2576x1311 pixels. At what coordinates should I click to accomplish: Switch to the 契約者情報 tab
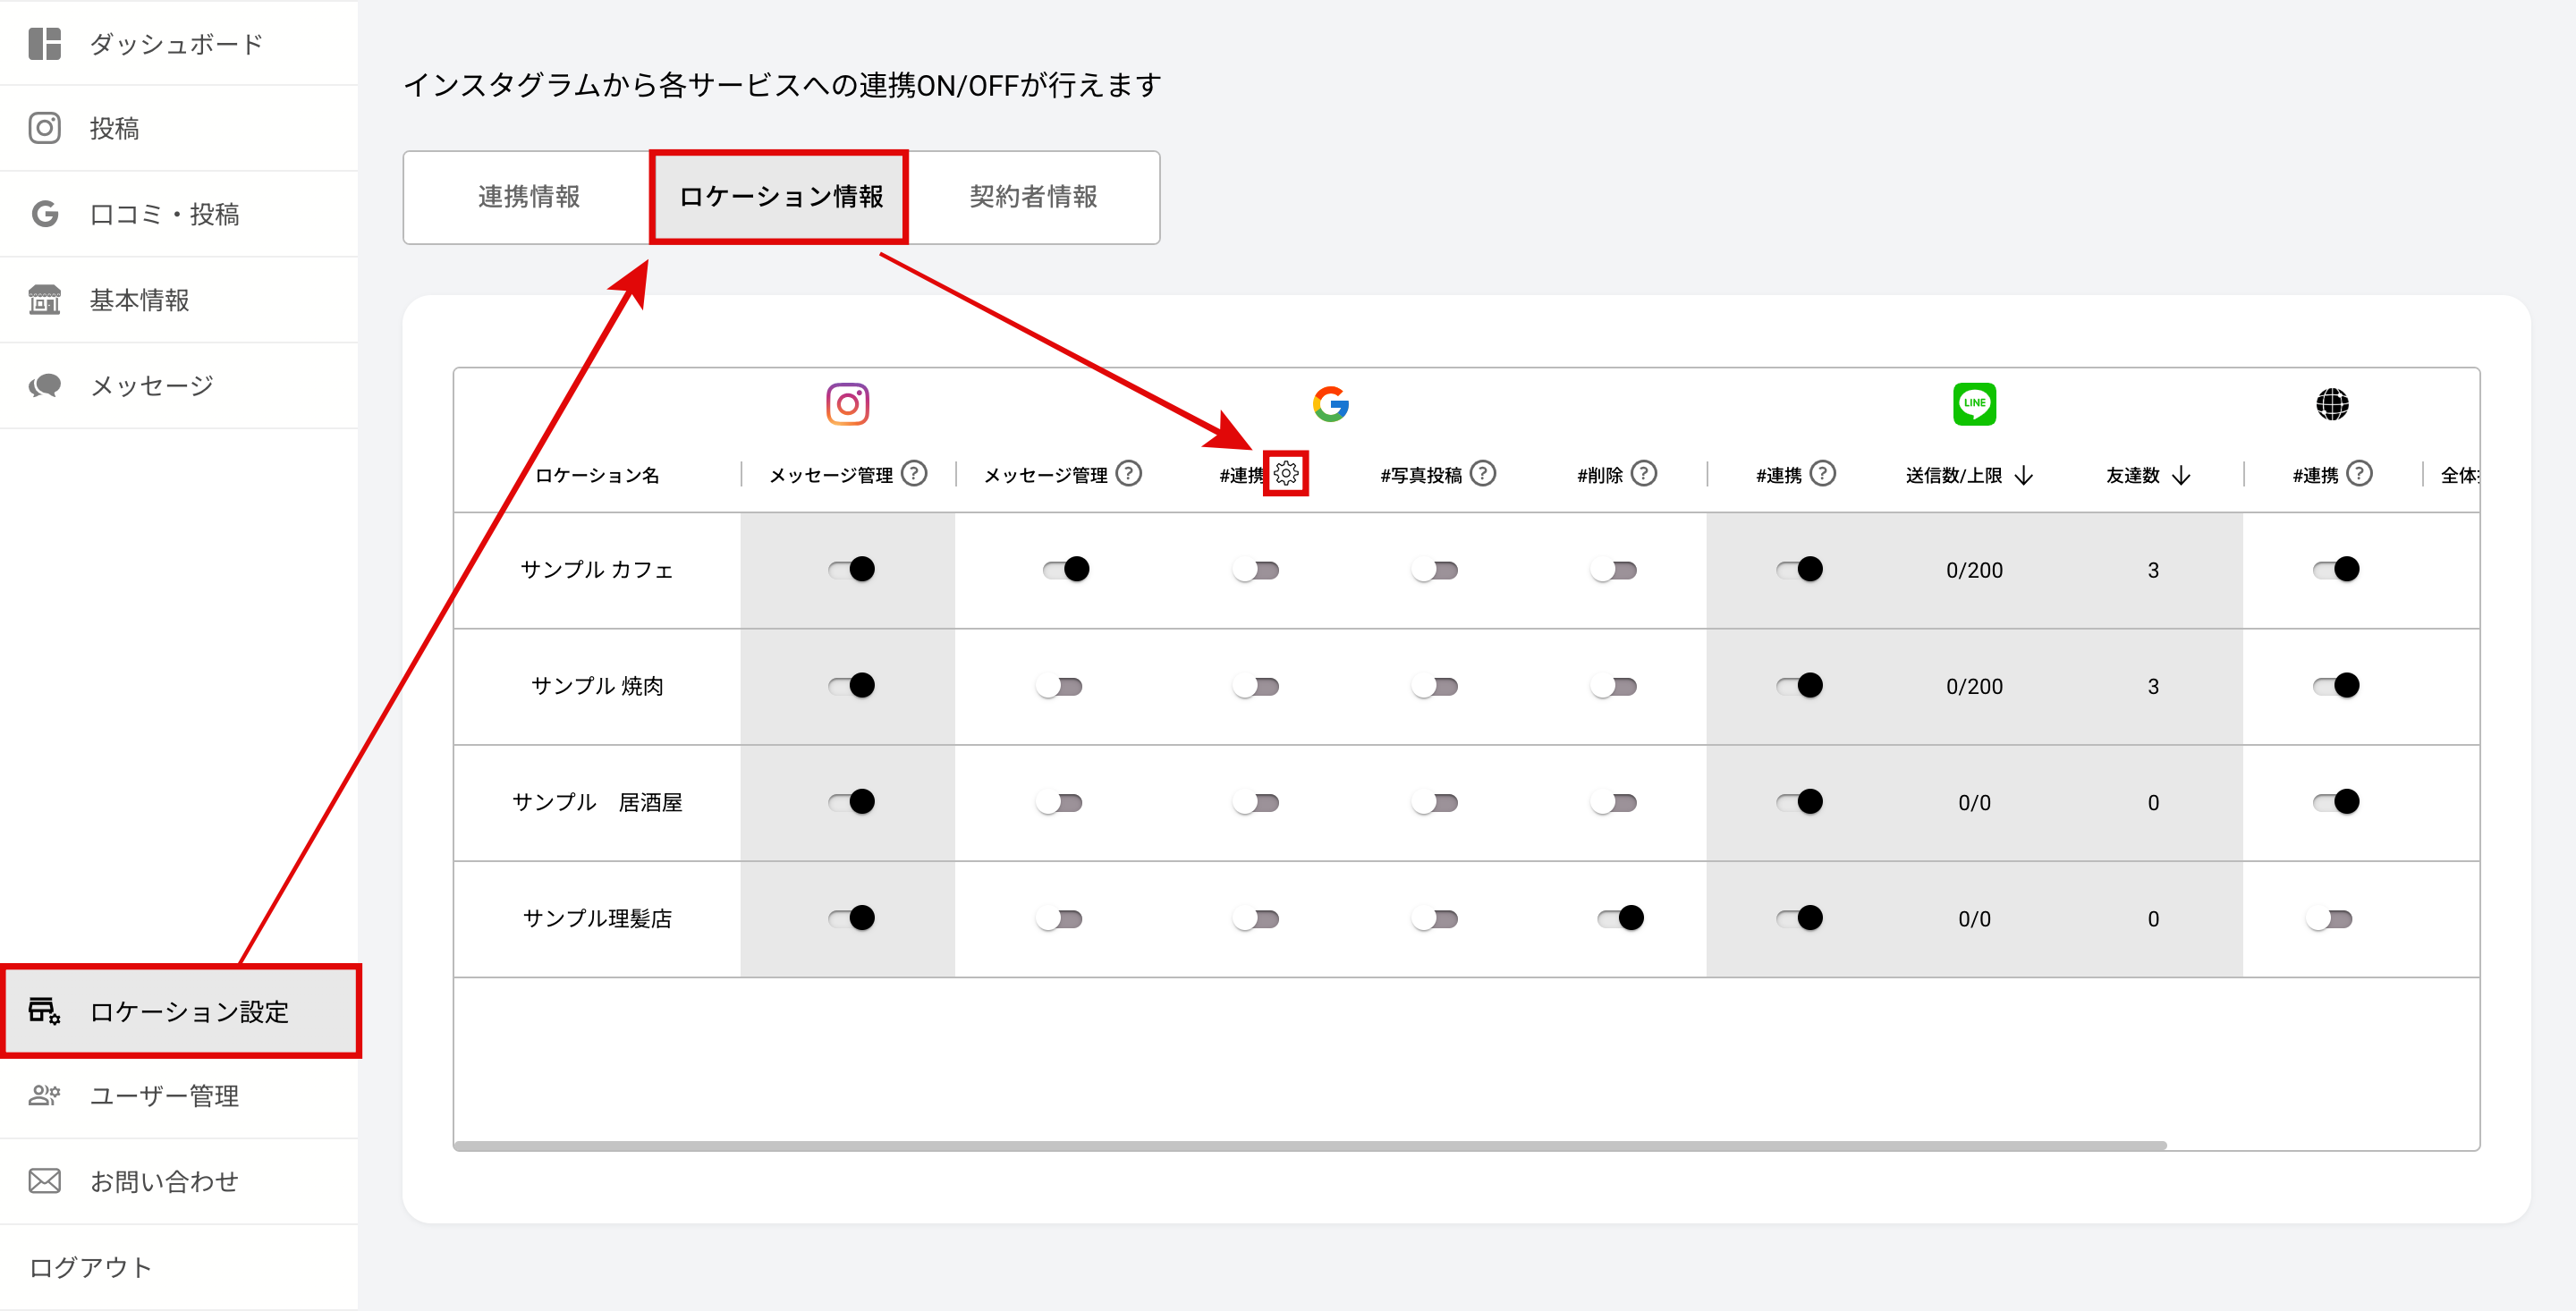[x=1033, y=197]
